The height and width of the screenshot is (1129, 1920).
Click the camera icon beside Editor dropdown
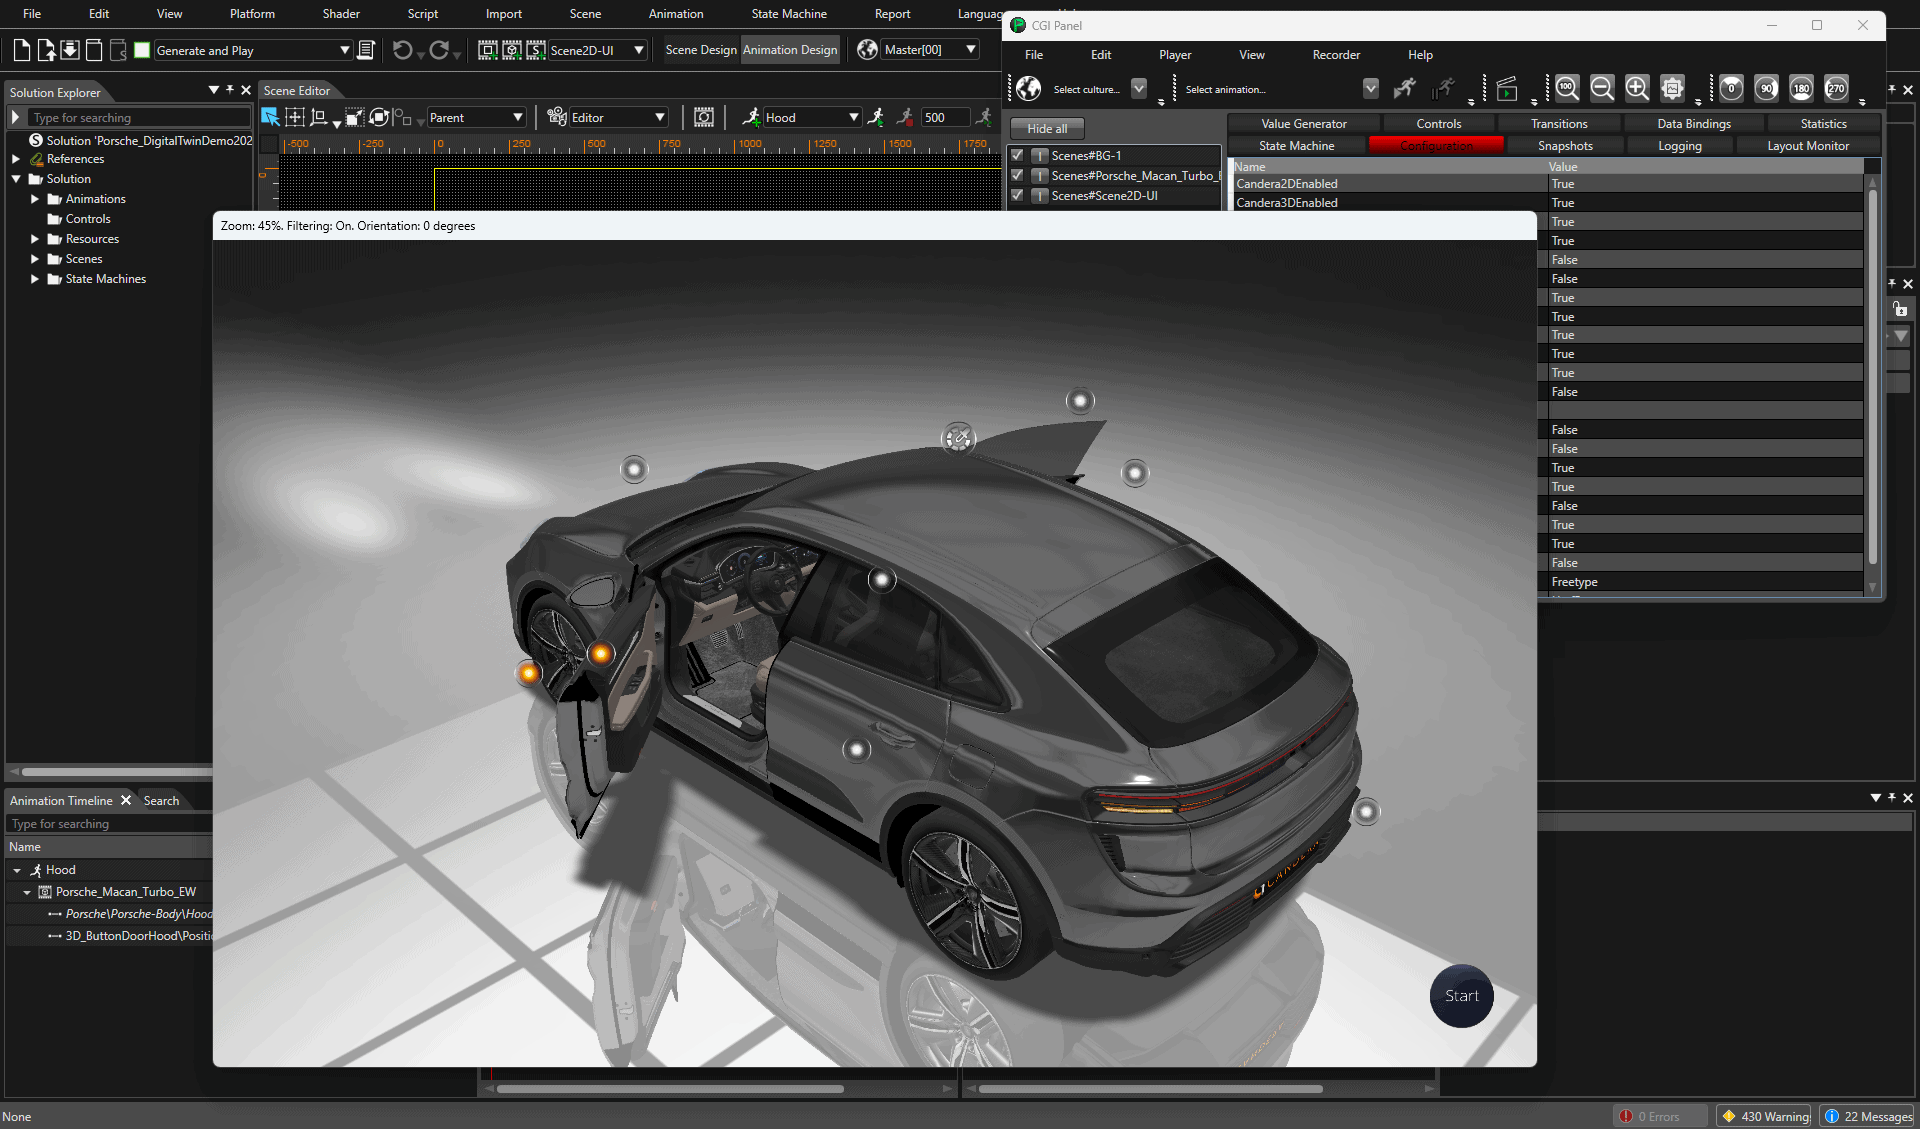[x=557, y=117]
